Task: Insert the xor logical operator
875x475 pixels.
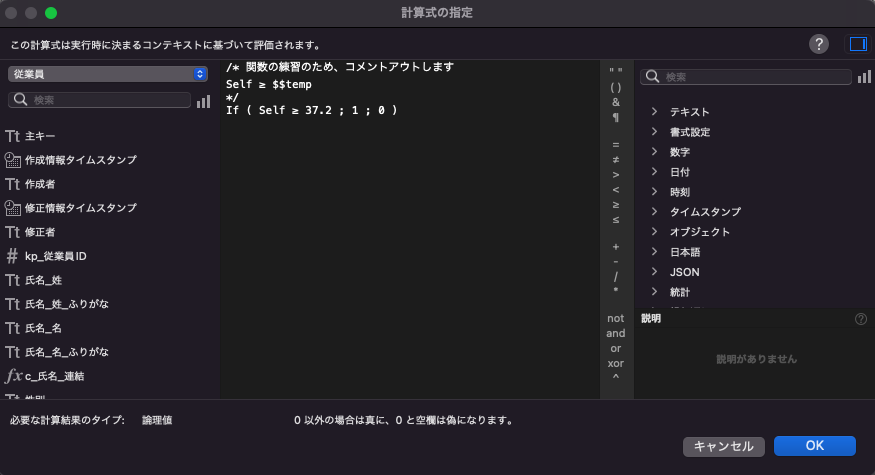Action: (615, 363)
